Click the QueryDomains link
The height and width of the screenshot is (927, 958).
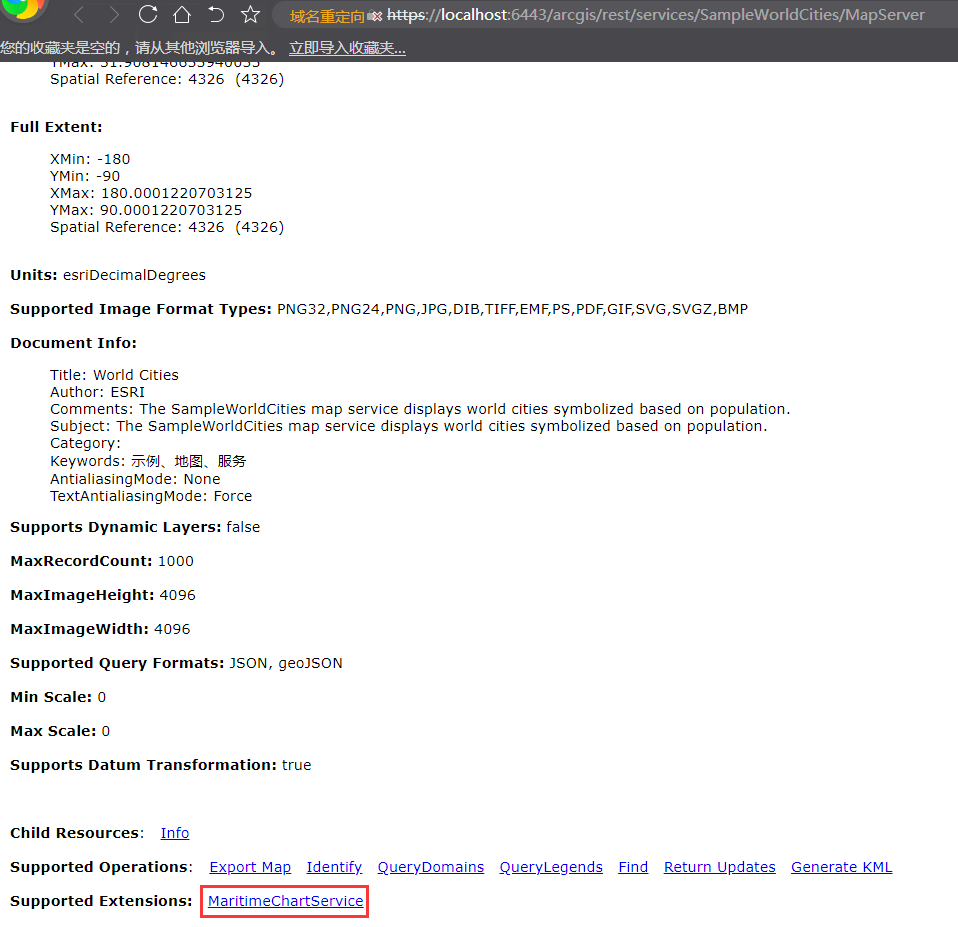(x=430, y=866)
